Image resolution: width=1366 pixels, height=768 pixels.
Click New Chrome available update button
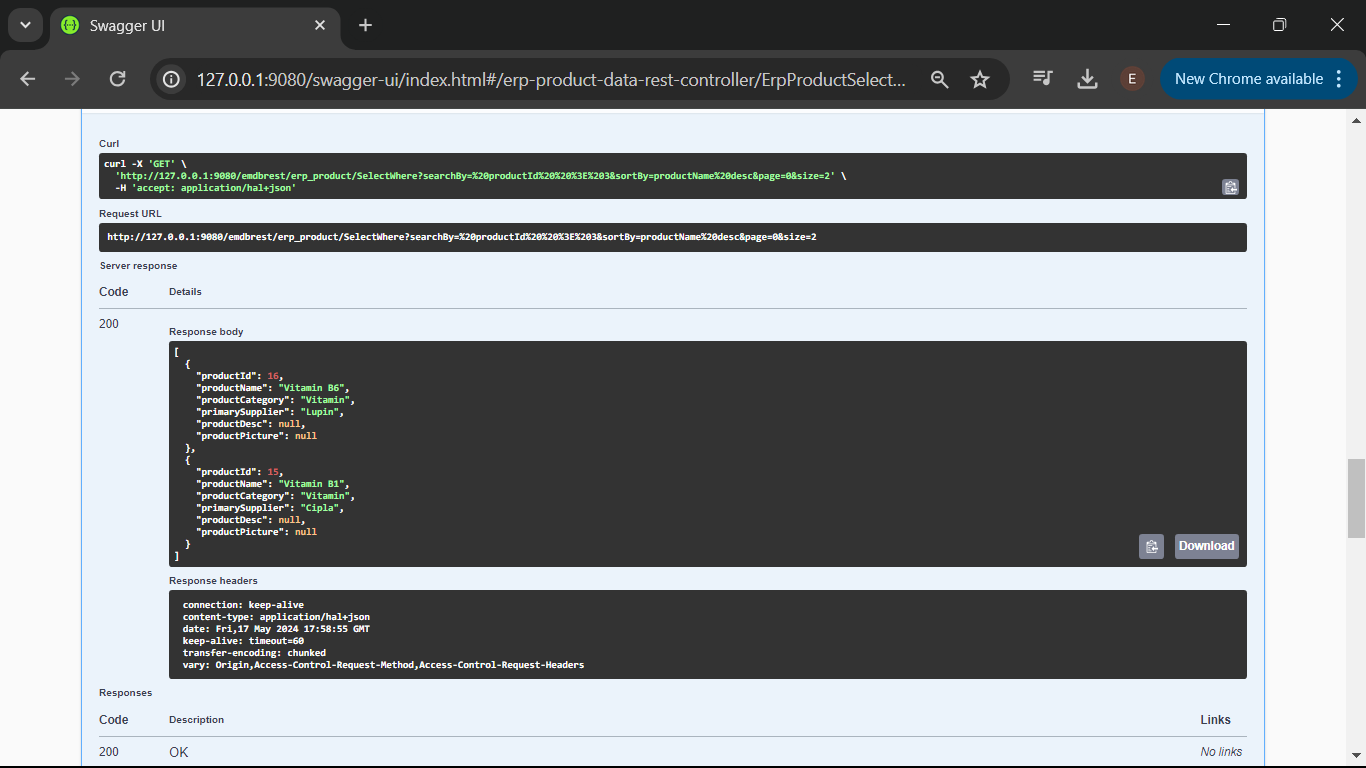click(x=1248, y=79)
